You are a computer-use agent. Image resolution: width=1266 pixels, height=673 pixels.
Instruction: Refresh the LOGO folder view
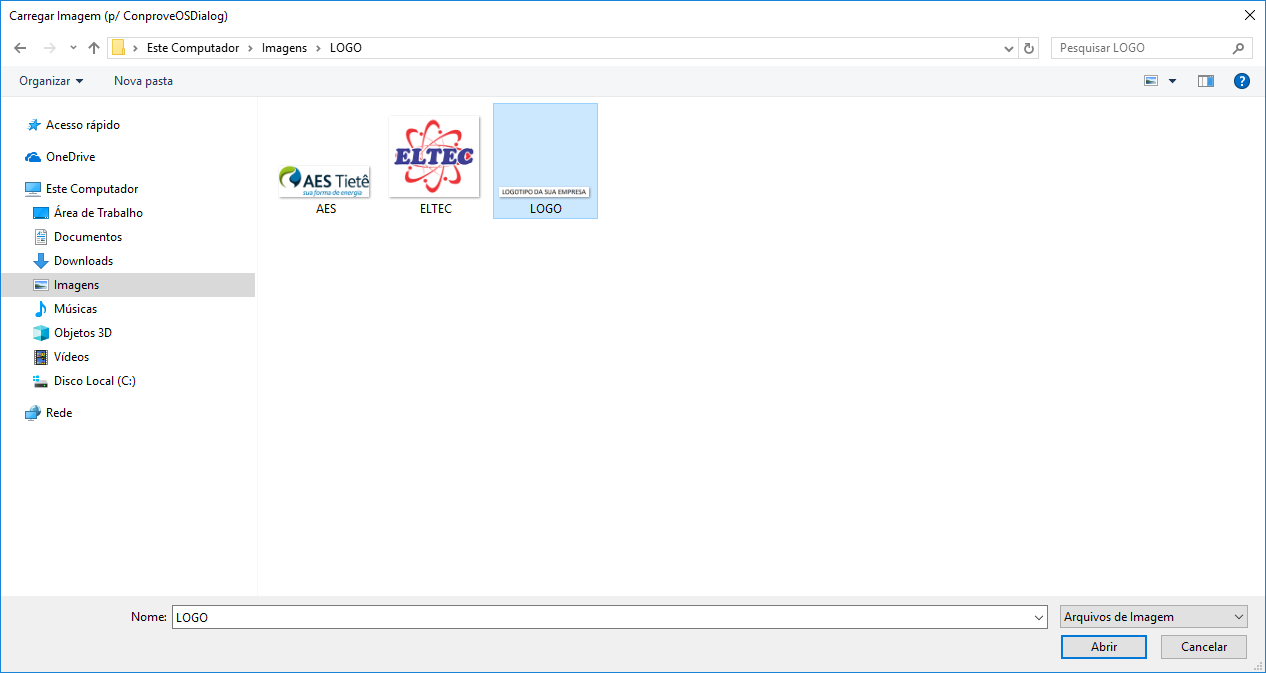click(1029, 48)
